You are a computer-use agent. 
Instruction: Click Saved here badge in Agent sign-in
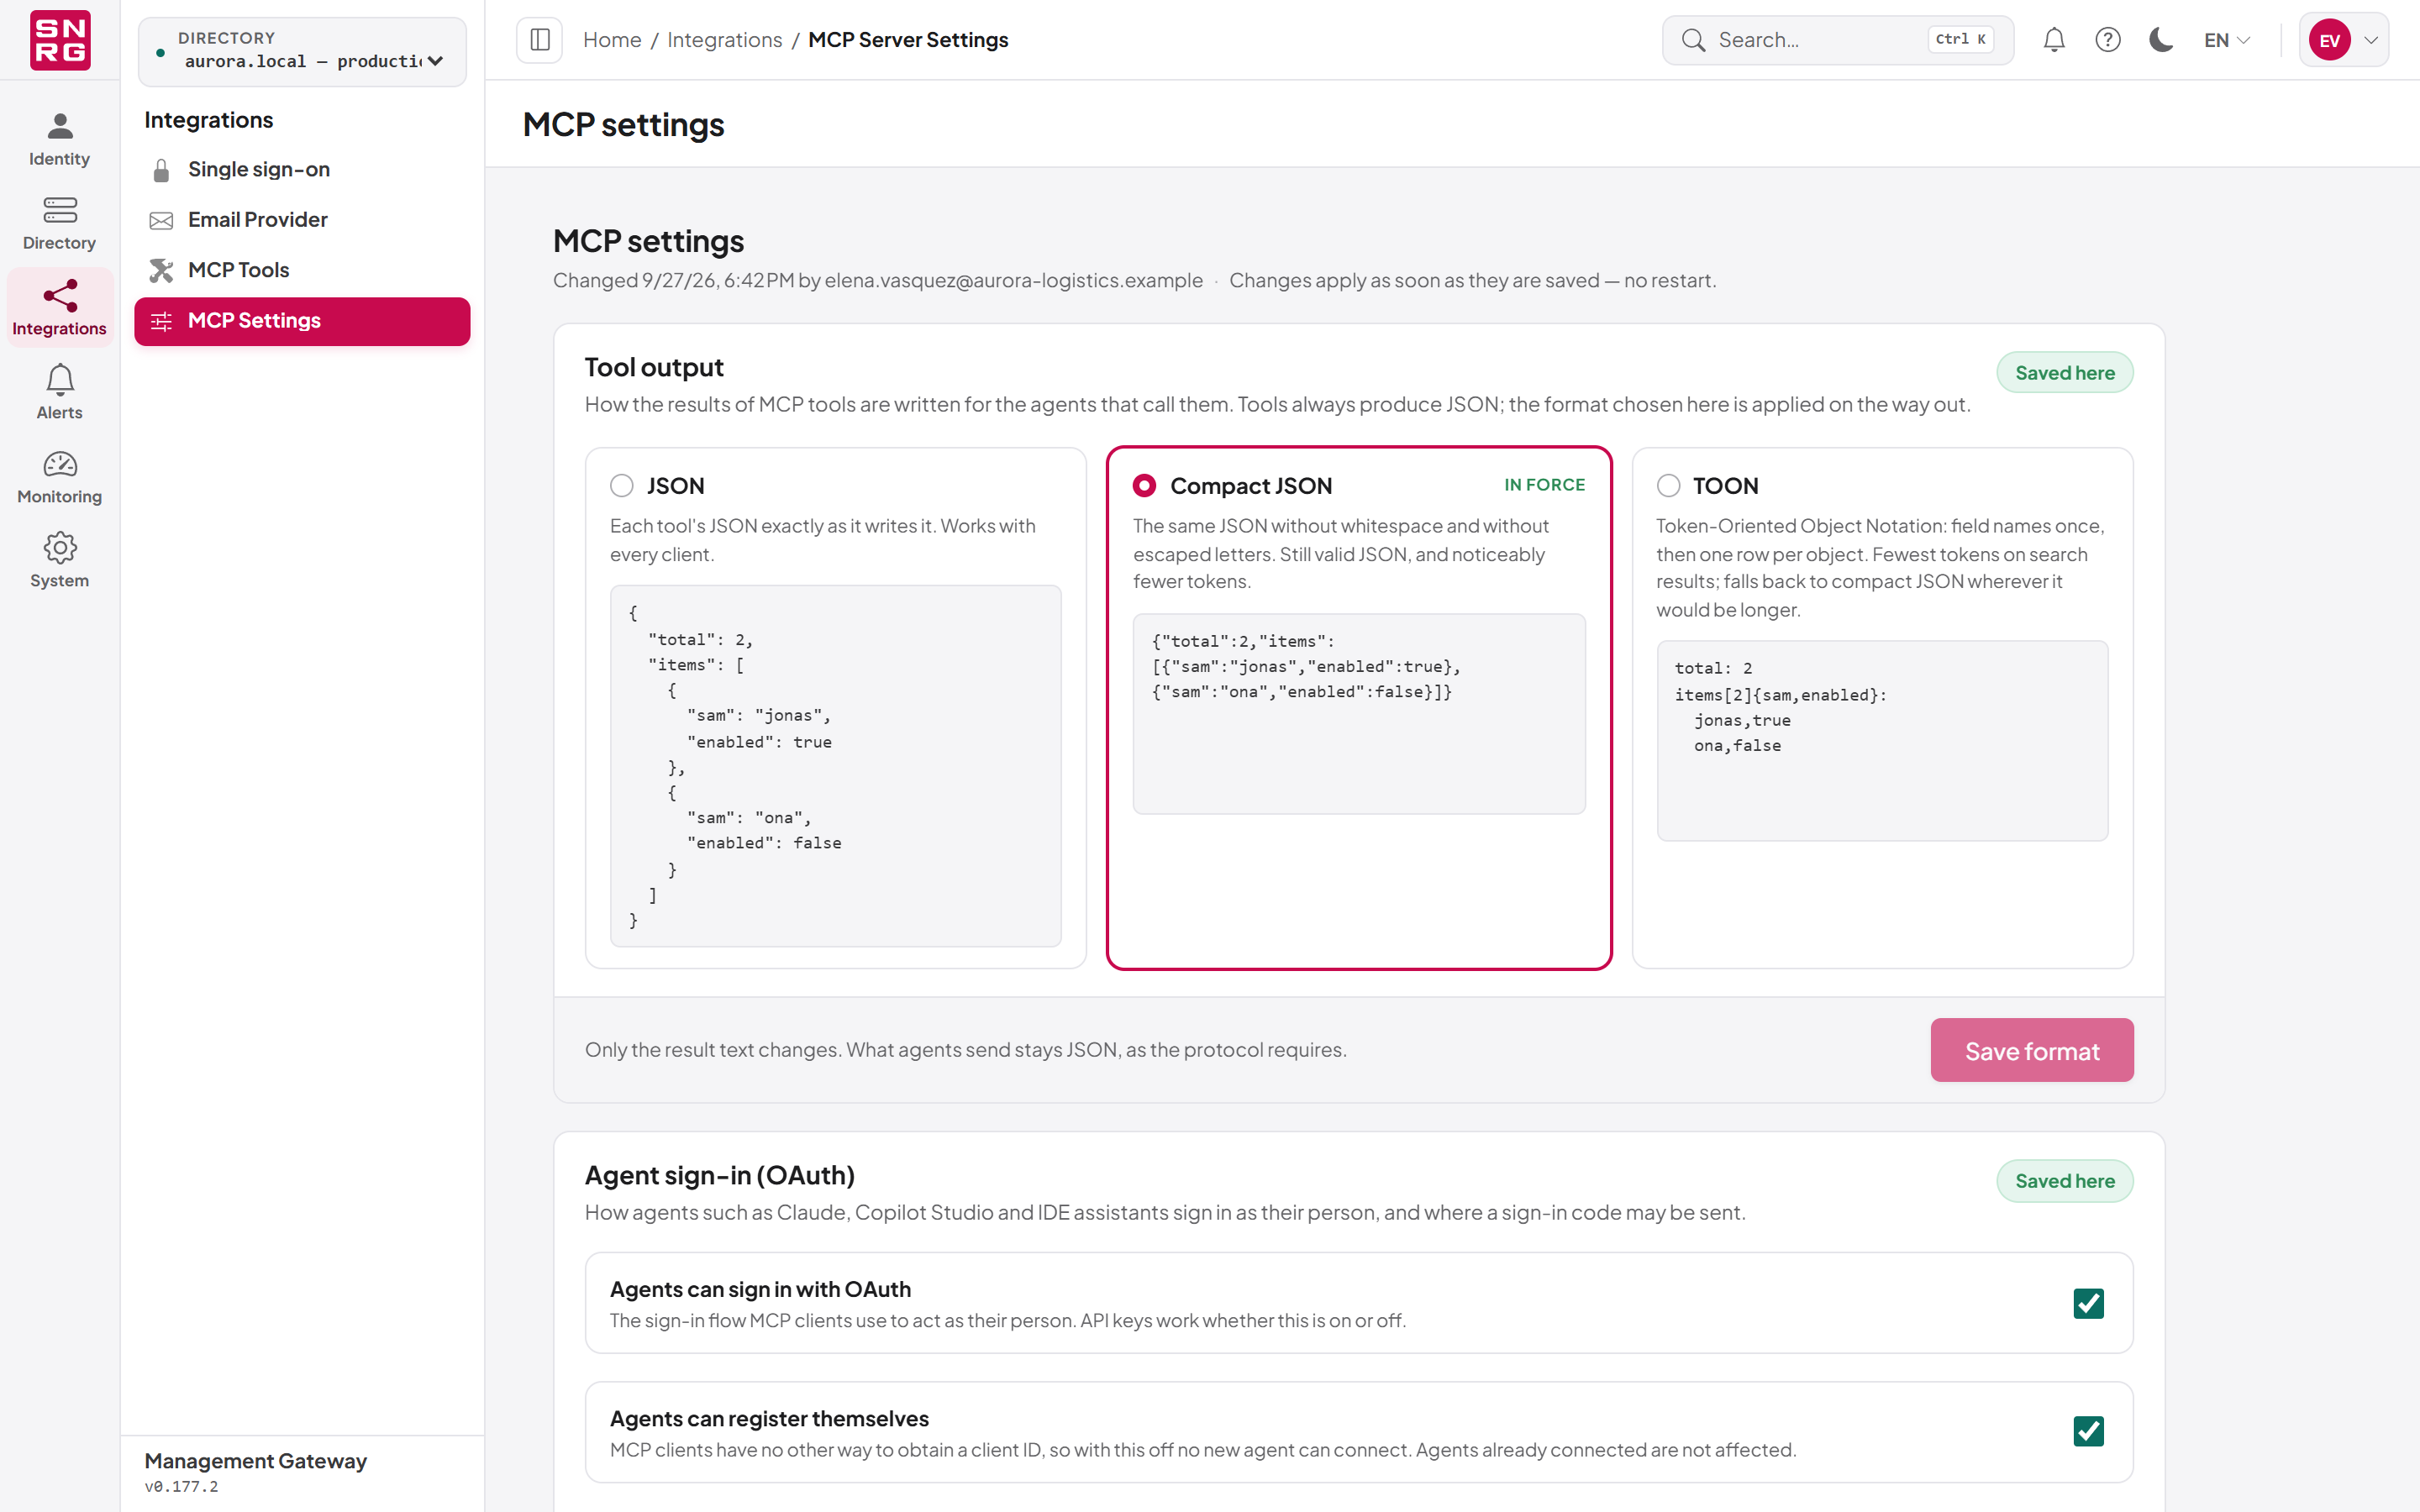point(2064,1181)
